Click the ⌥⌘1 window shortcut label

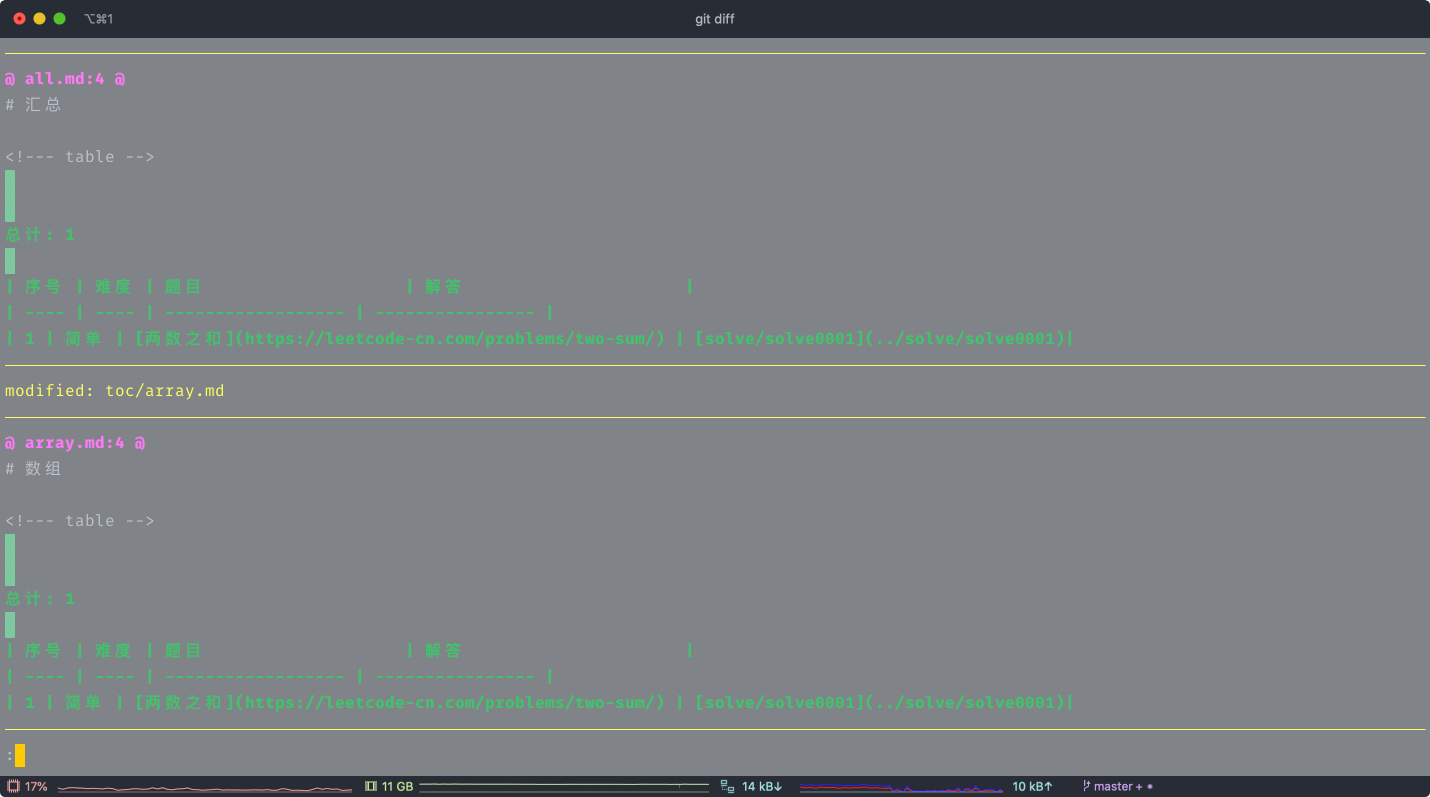click(98, 19)
